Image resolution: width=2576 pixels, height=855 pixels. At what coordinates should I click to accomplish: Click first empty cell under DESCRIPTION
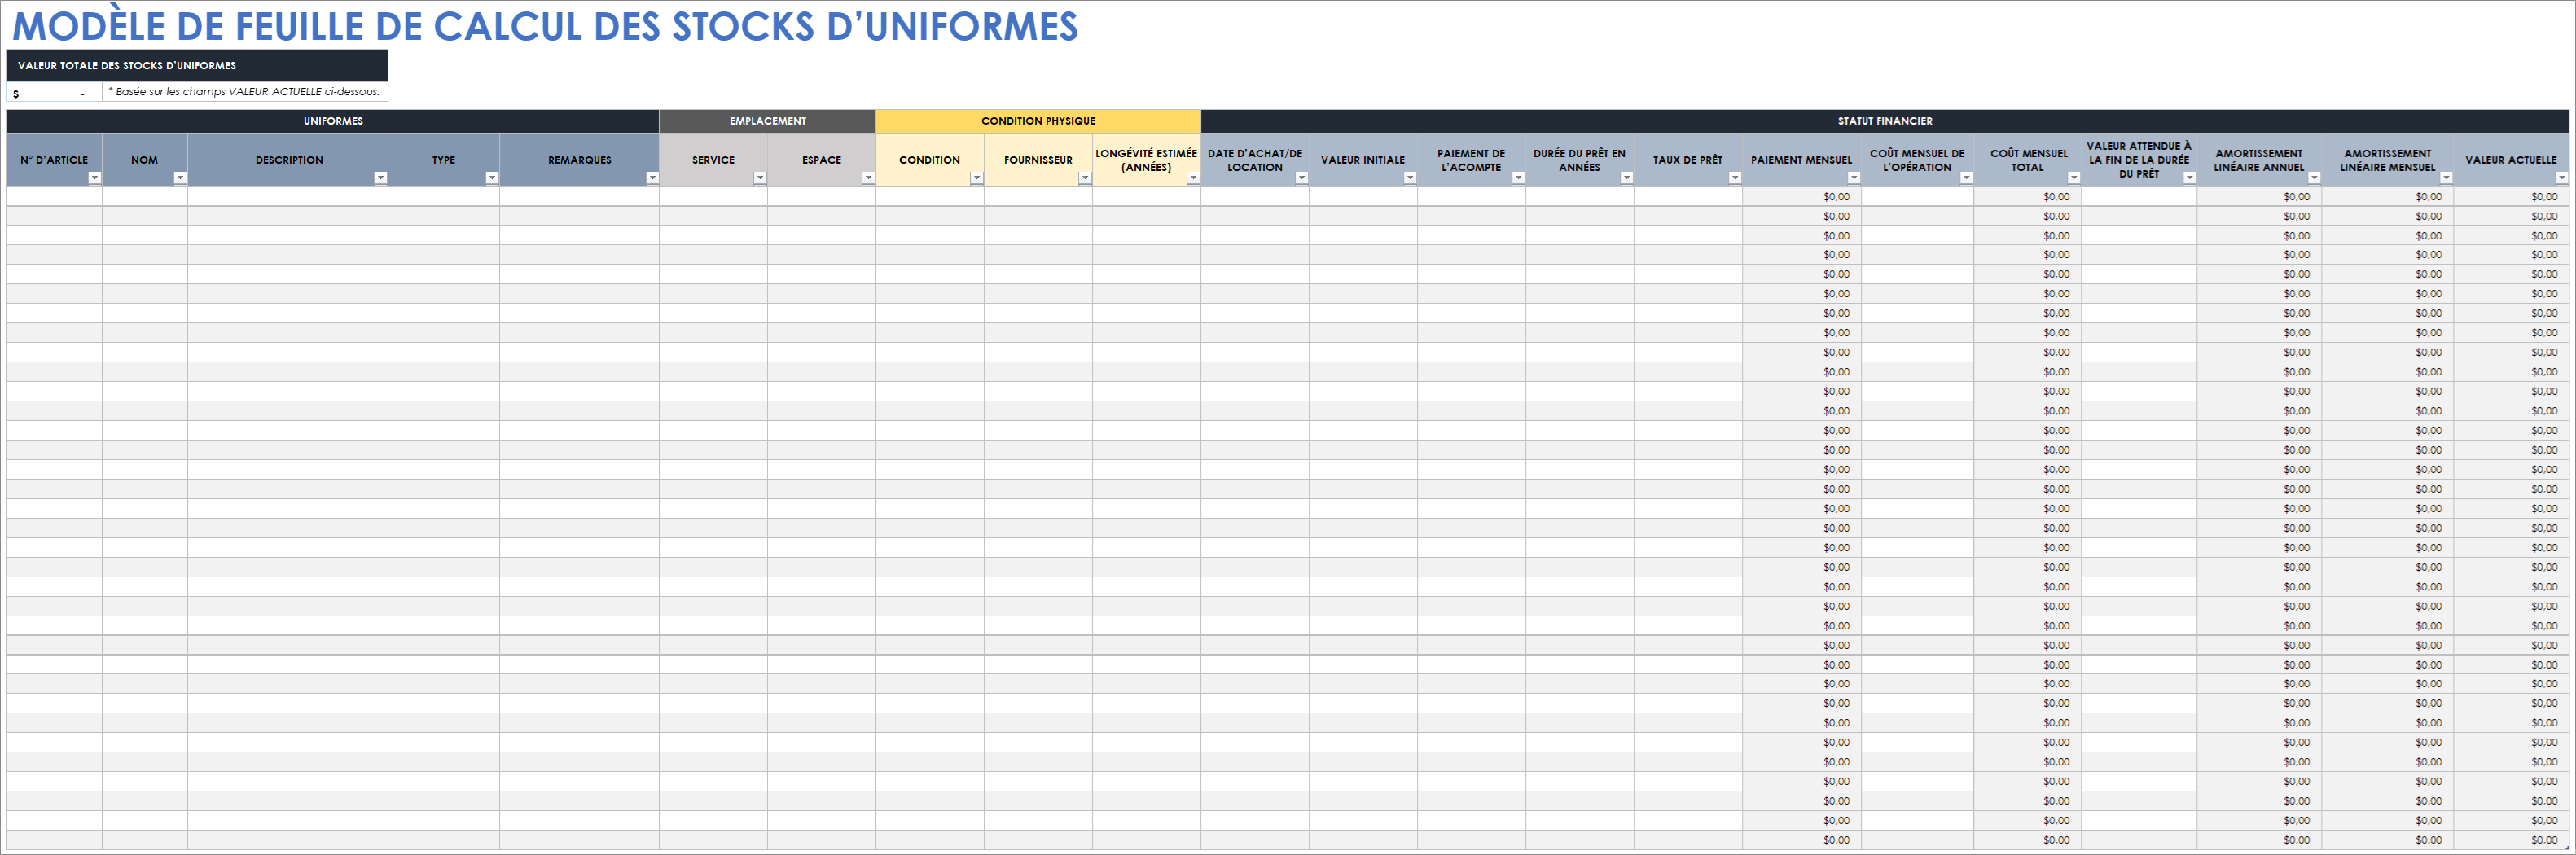tap(288, 197)
